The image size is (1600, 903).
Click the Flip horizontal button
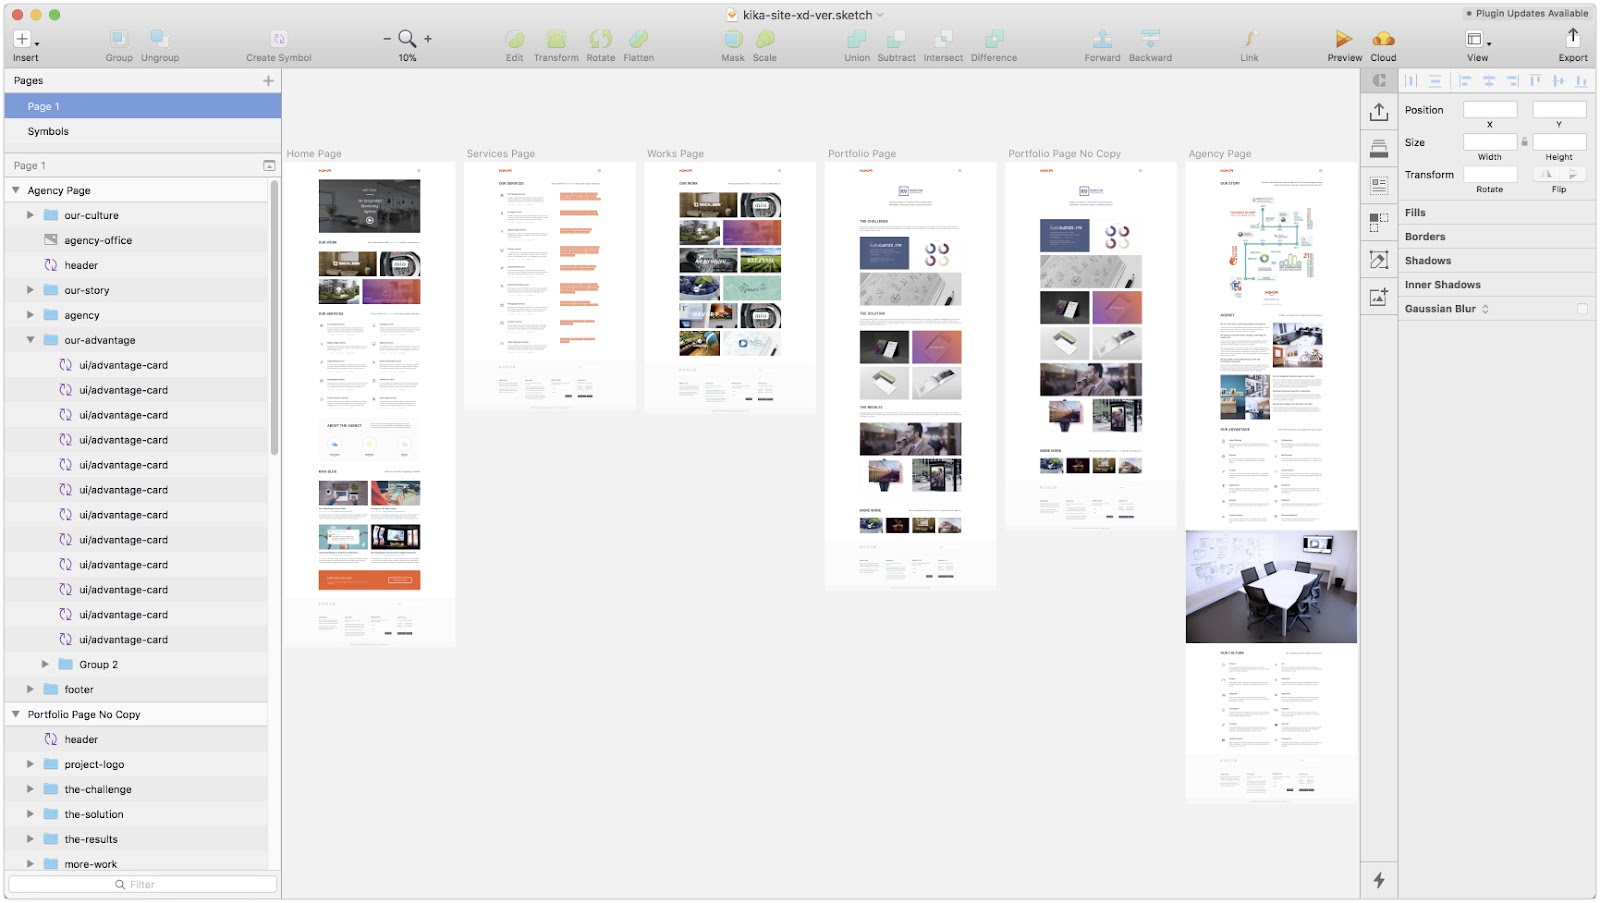(1546, 174)
